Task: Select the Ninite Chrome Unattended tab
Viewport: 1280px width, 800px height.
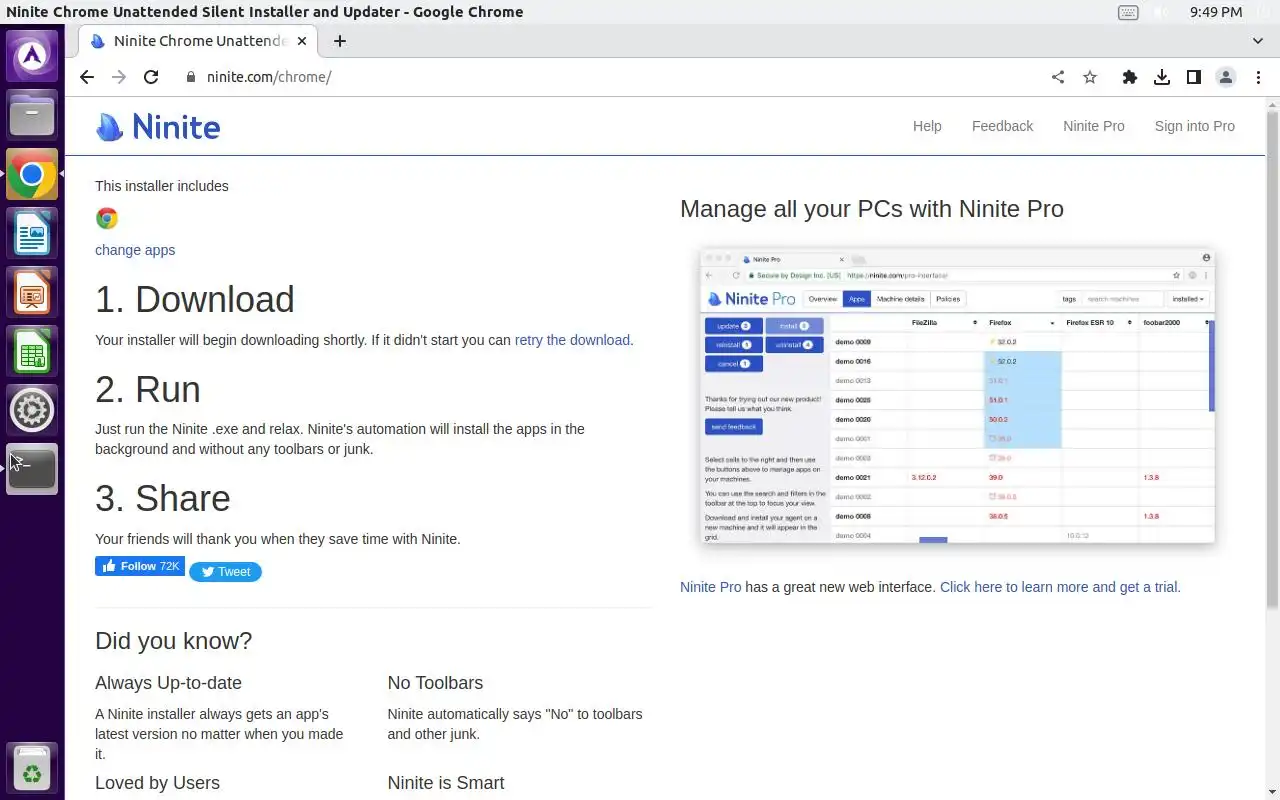Action: tap(200, 41)
